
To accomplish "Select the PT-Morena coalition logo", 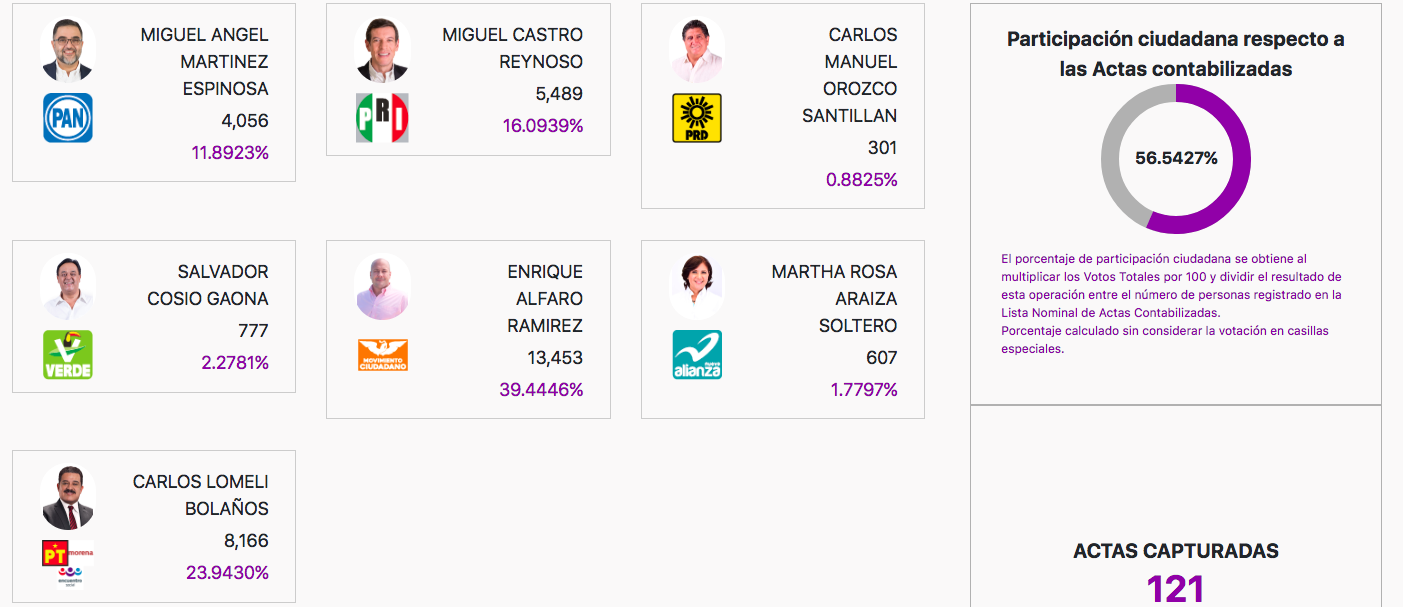I will [55, 552].
